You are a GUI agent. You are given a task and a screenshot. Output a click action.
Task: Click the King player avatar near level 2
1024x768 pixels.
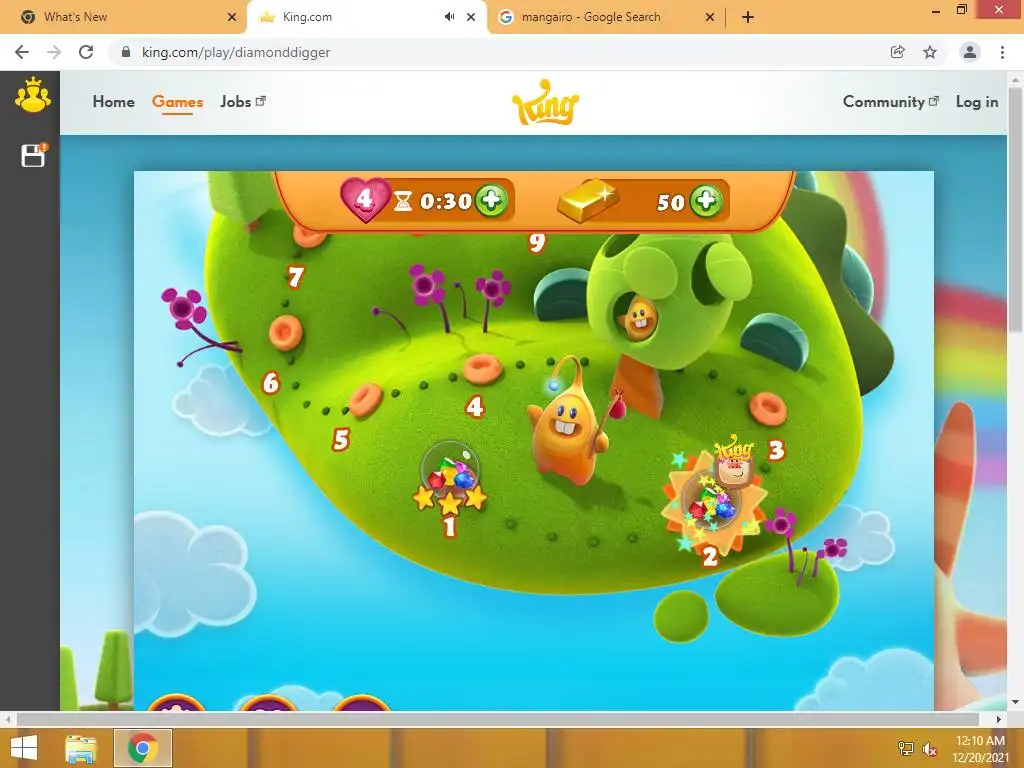point(735,465)
